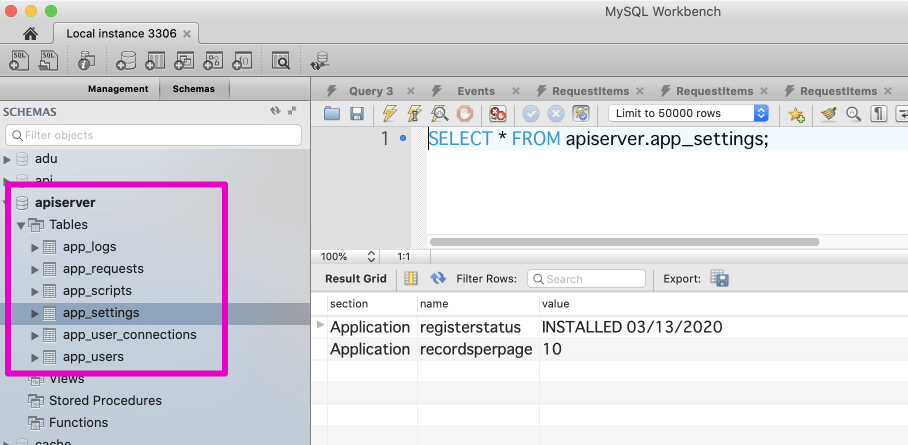Open the Query 3 tab
Viewport: 908px width, 445px height.
pyautogui.click(x=371, y=91)
